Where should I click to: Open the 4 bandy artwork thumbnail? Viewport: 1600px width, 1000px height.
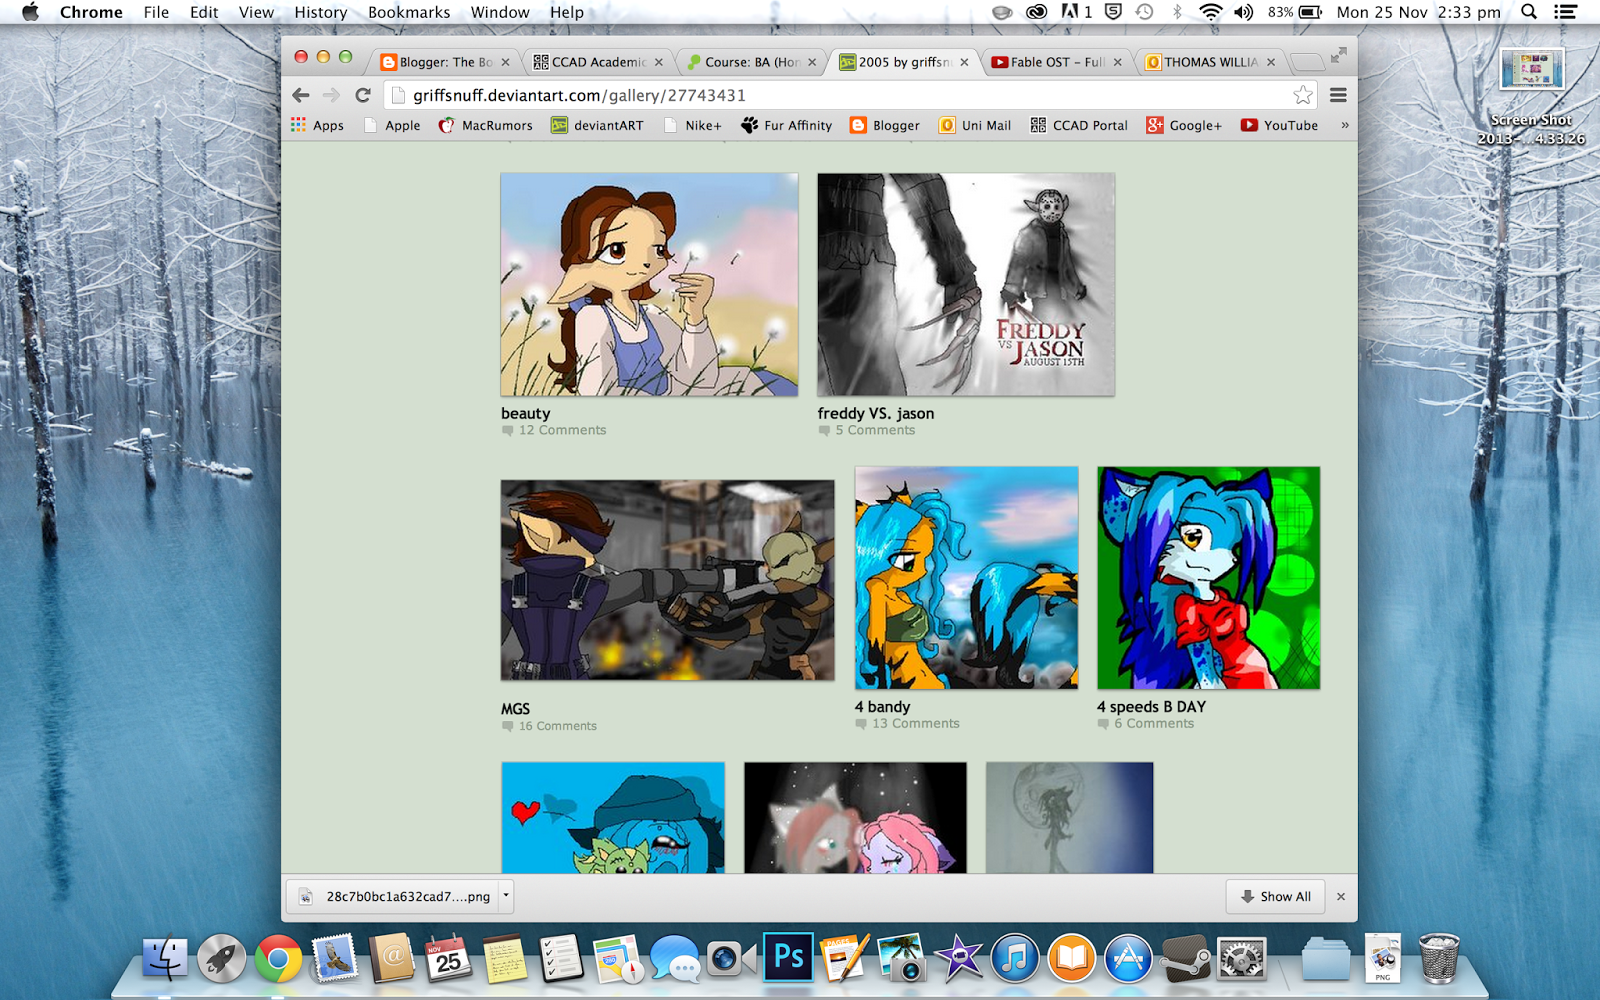966,577
